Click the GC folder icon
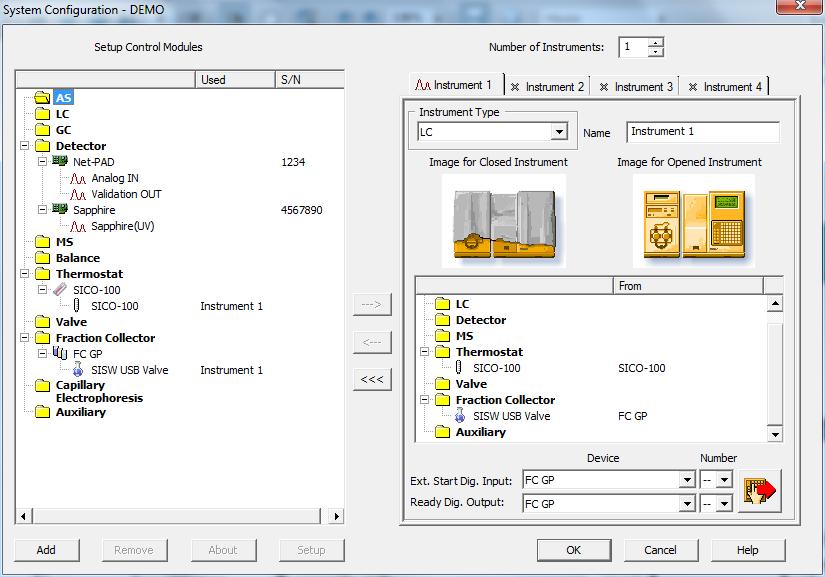This screenshot has width=825, height=577. click(42, 130)
